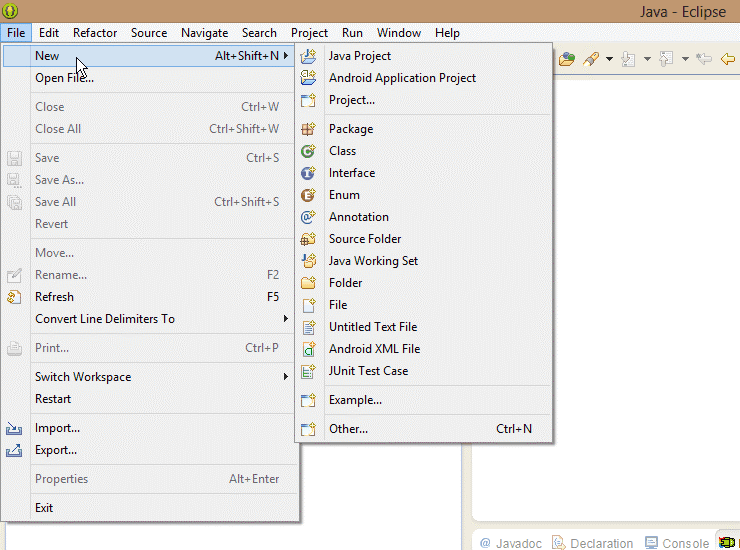Screen dimensions: 740x550
Task: Click the tab icon after Console
Action: tap(727, 543)
